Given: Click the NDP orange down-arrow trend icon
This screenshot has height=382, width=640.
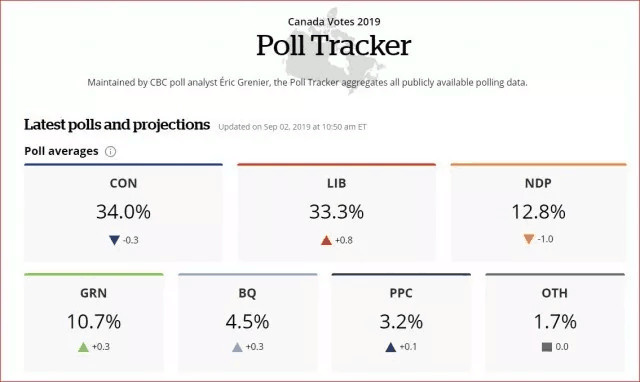Looking at the screenshot, I should pyautogui.click(x=529, y=239).
